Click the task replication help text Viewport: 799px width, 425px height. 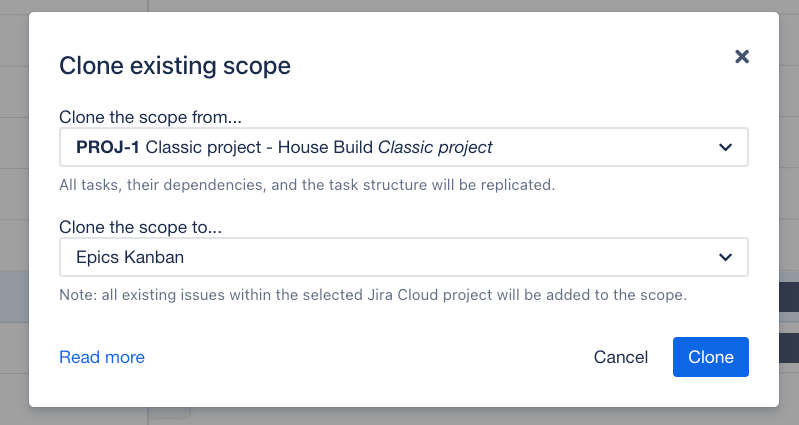(307, 185)
